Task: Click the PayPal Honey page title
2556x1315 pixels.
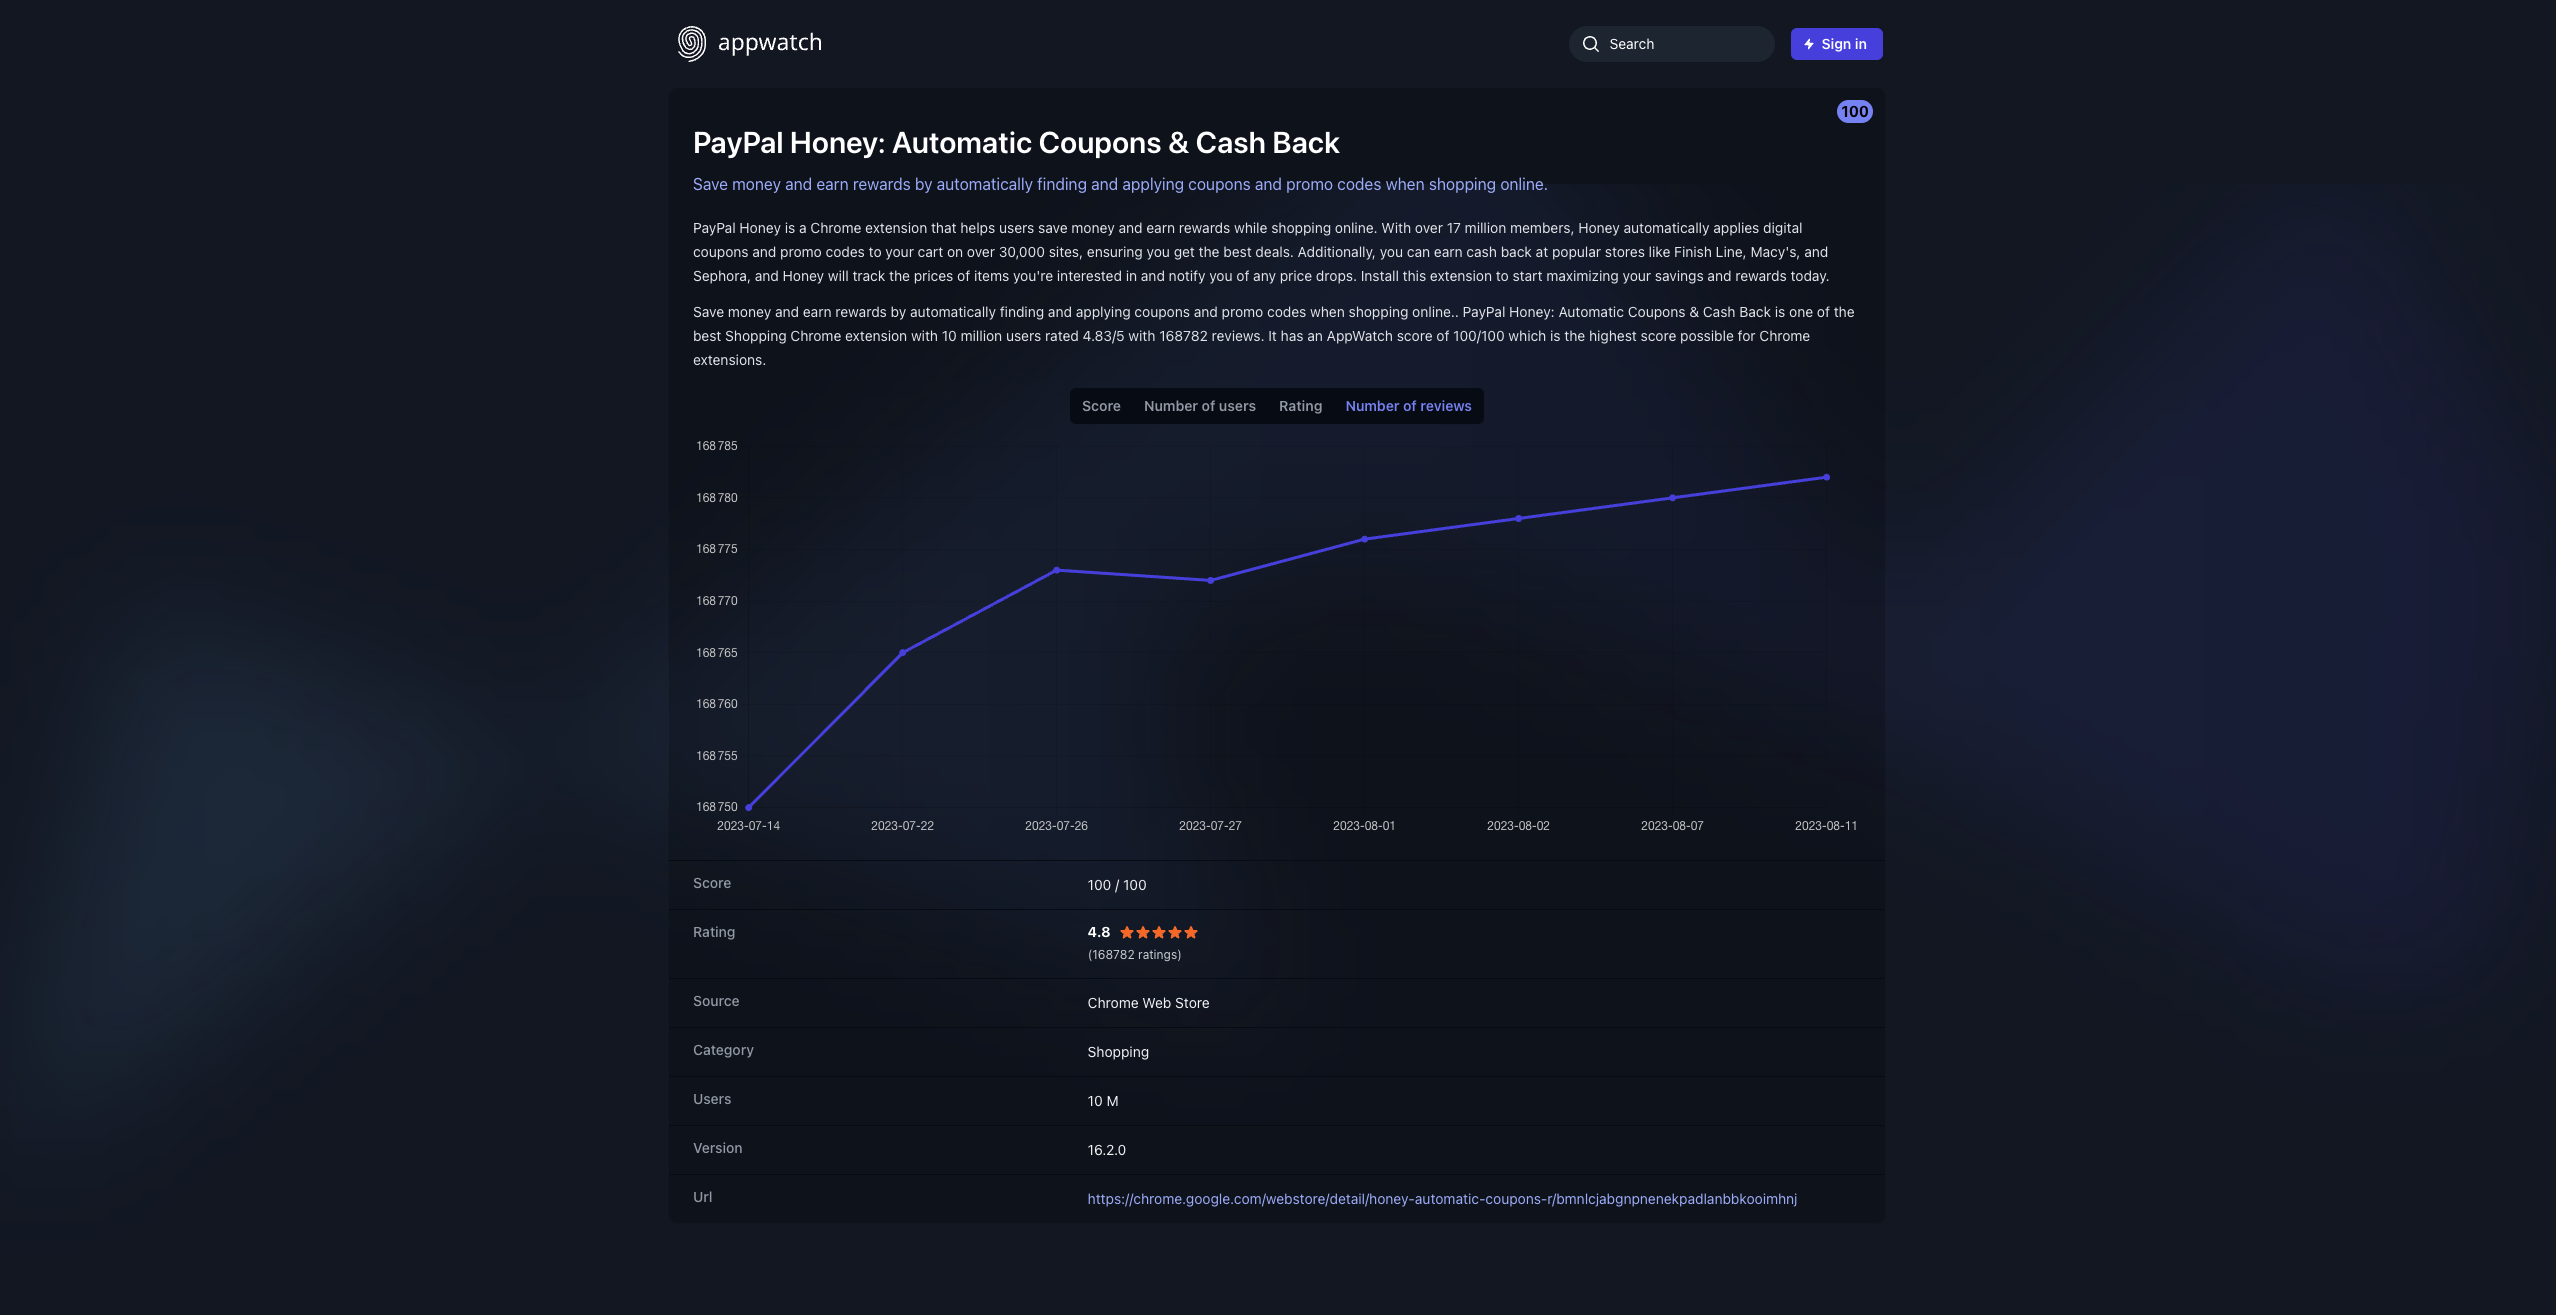Action: coord(1016,143)
